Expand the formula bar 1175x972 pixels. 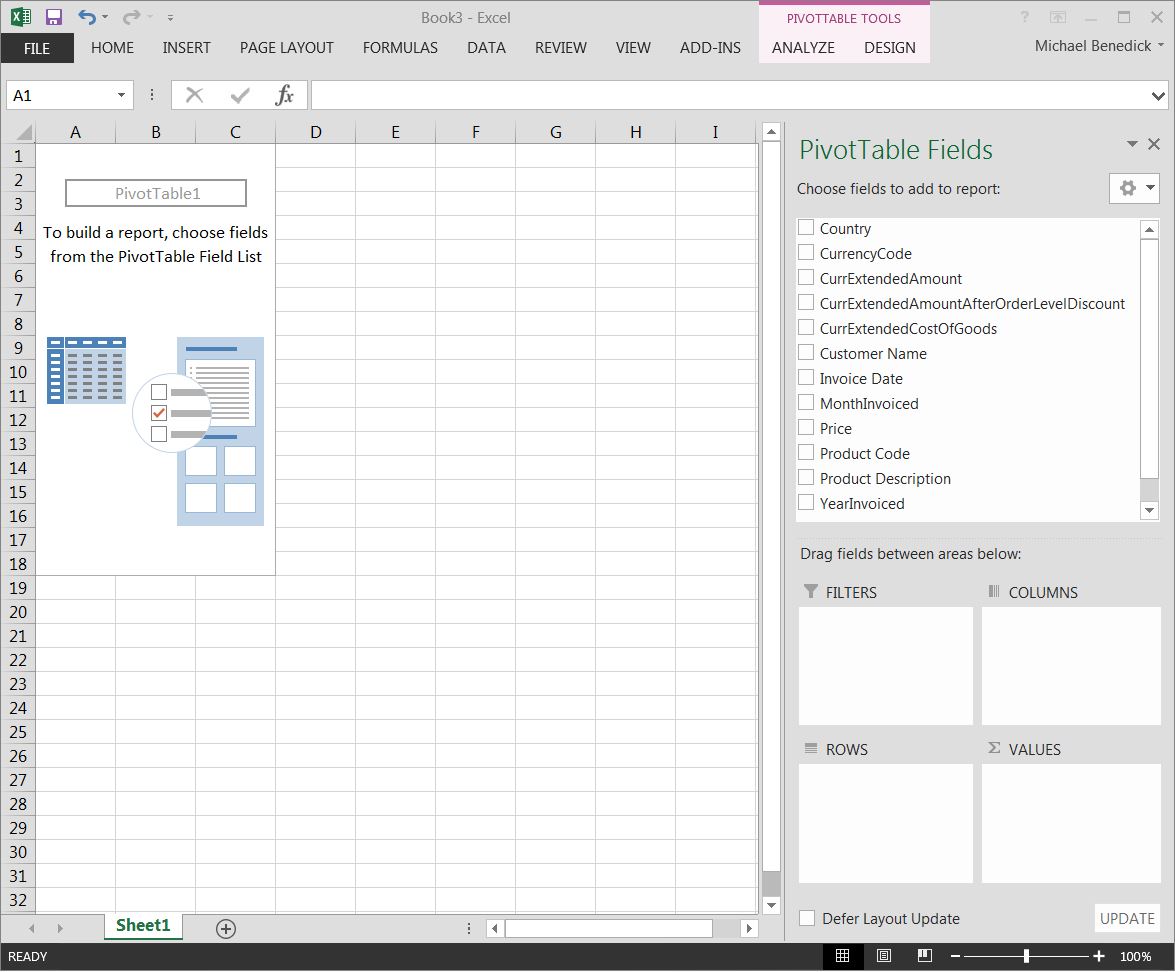tap(1158, 96)
